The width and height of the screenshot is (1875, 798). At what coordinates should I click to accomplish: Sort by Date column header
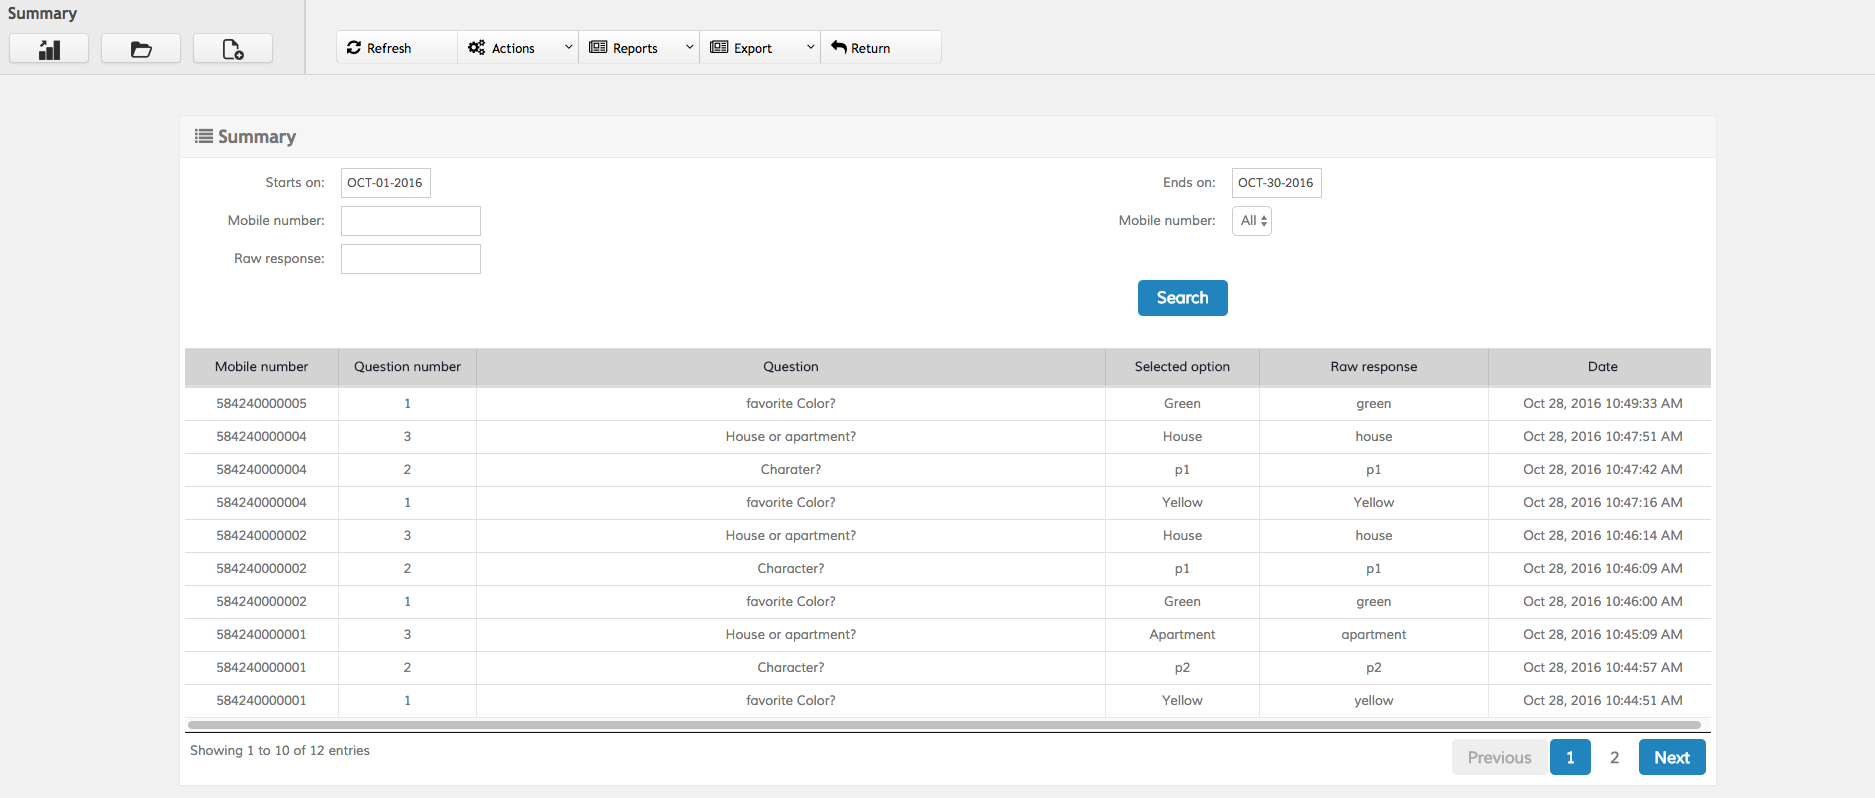coord(1602,367)
